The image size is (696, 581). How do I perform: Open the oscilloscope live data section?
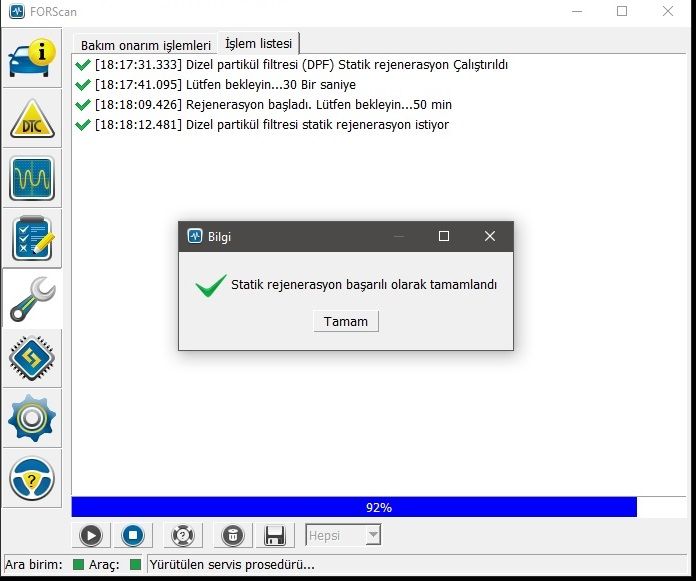[x=32, y=178]
